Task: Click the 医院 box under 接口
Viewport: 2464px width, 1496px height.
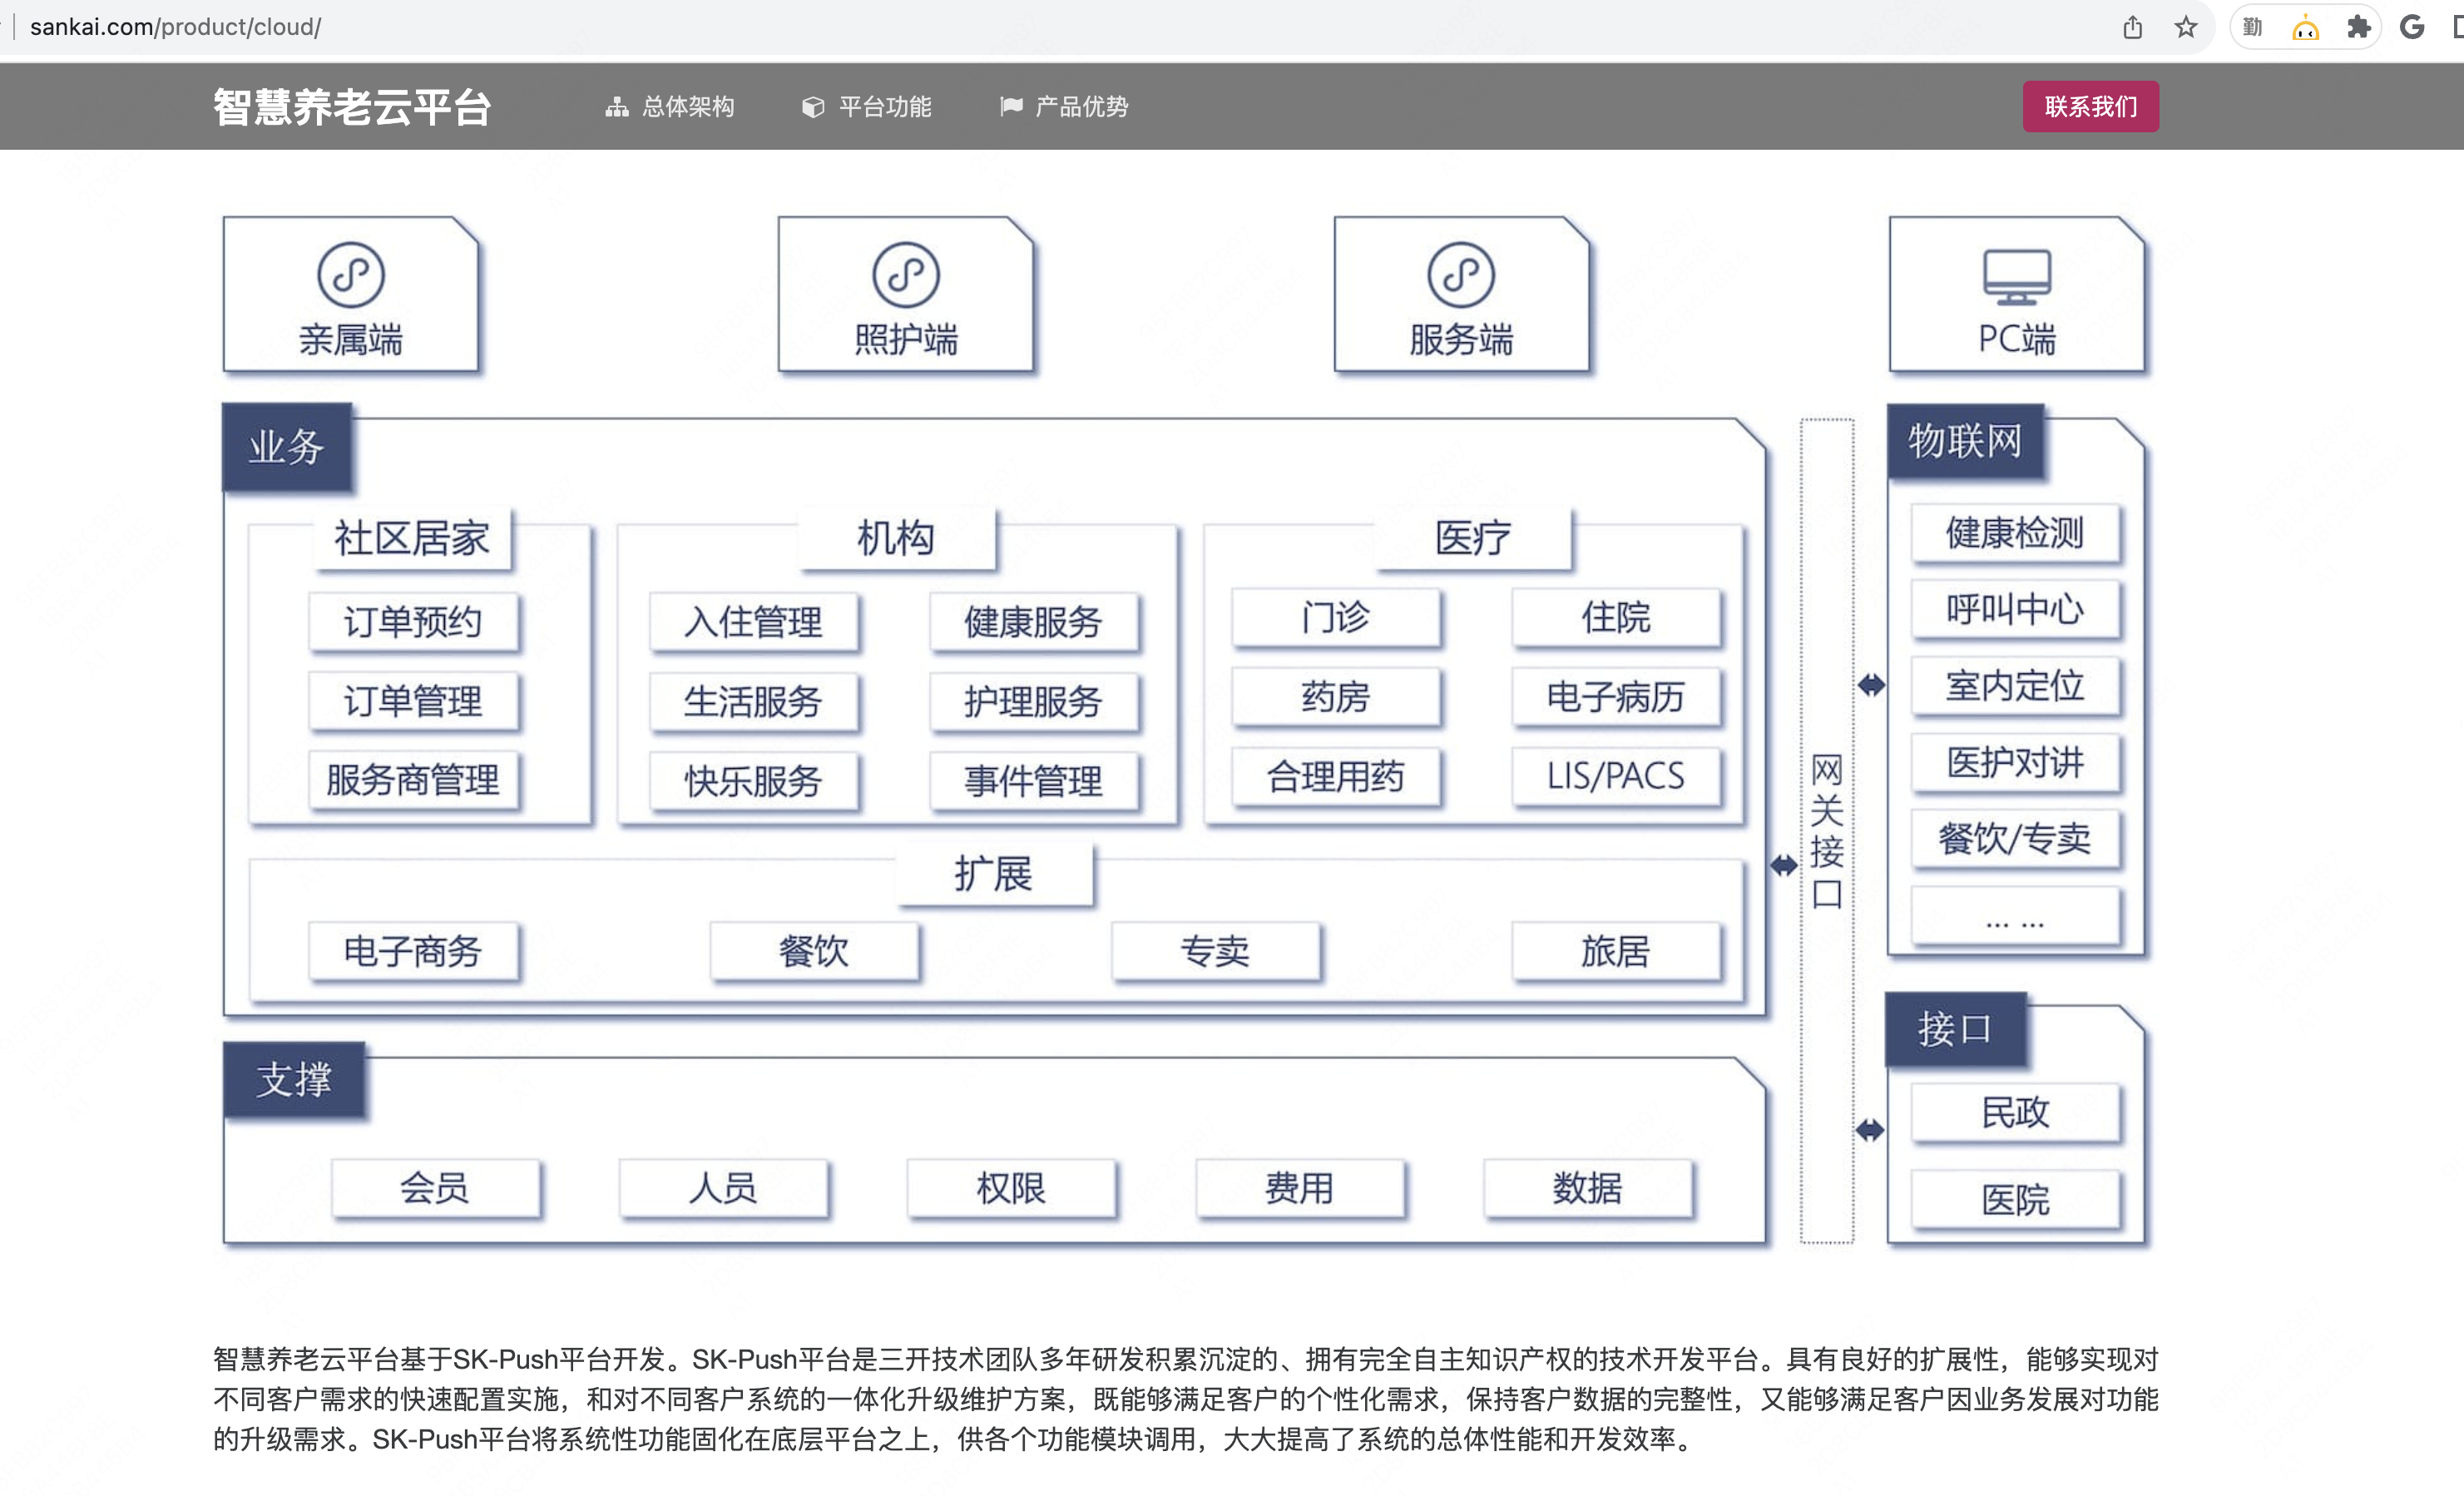Action: click(x=2015, y=1199)
